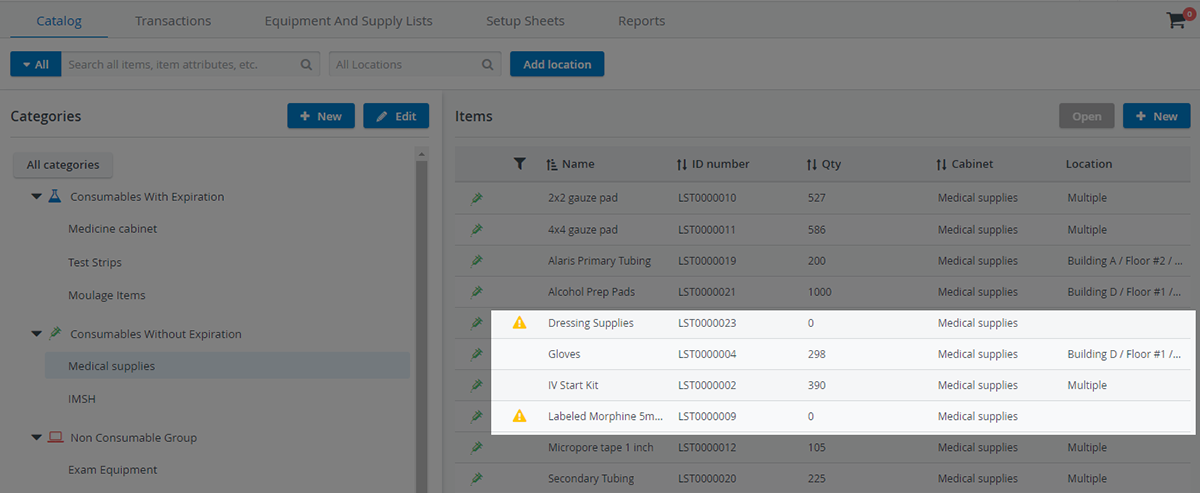Click warning icon beside Labeled Morphine

pos(519,416)
